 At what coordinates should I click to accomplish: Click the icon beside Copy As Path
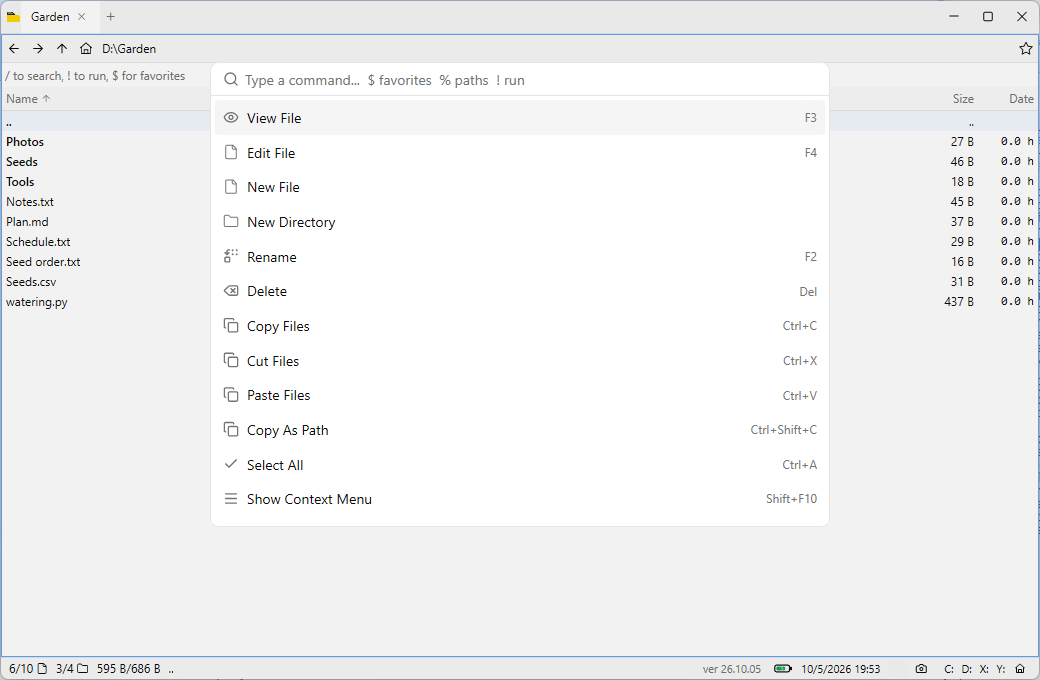point(231,430)
